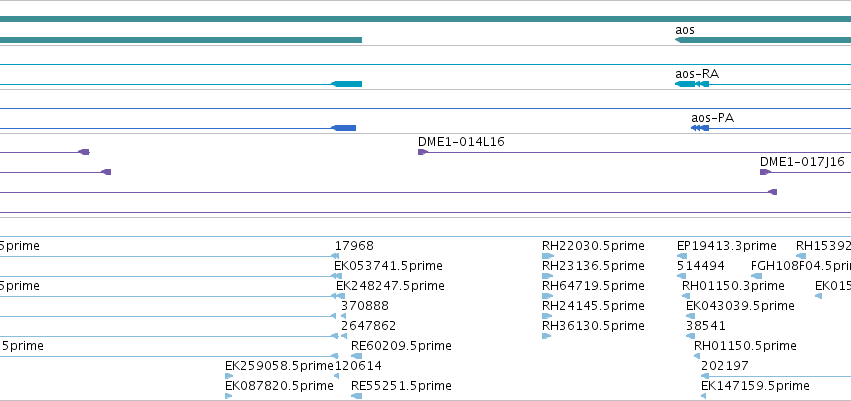Click the arrow glyph under EK147159.5prime

point(703,396)
